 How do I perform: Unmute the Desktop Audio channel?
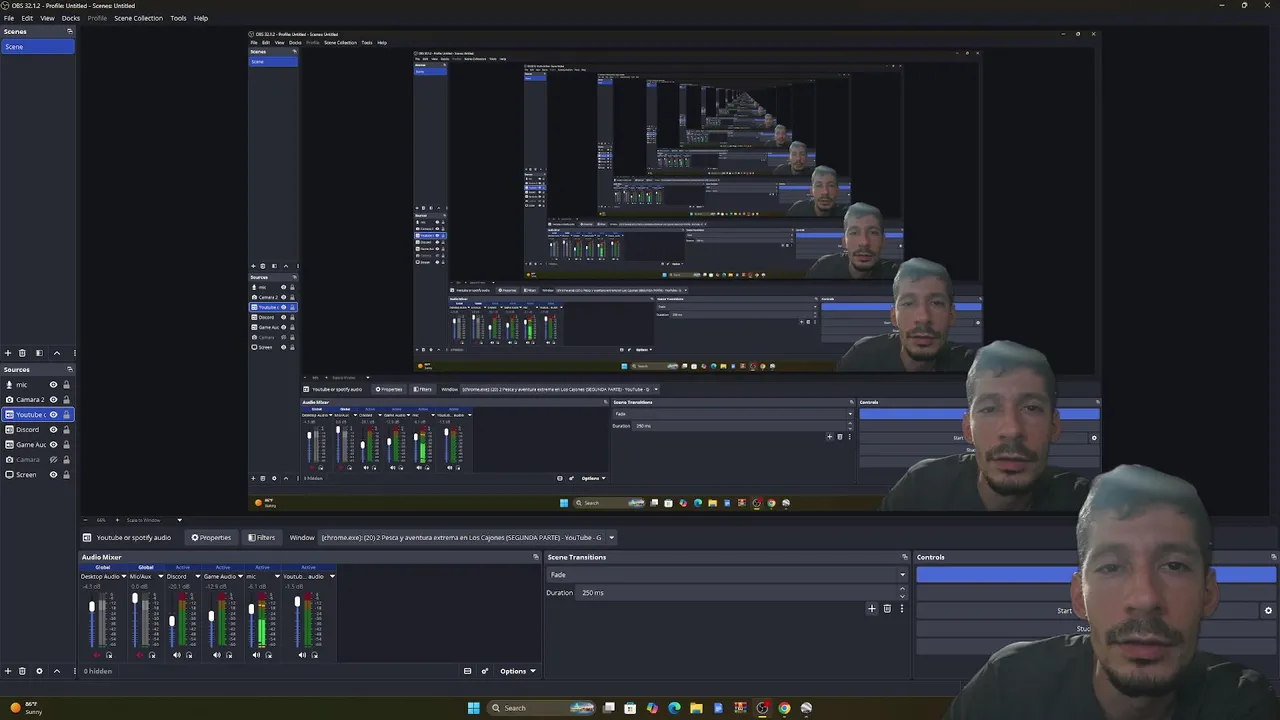pyautogui.click(x=97, y=655)
